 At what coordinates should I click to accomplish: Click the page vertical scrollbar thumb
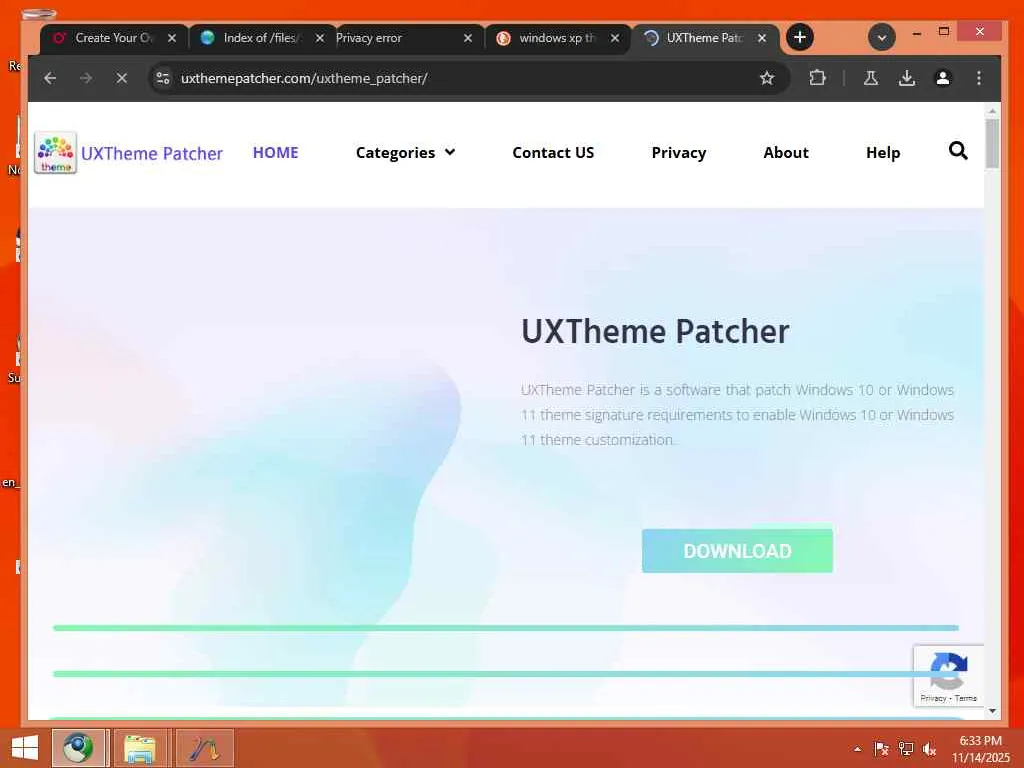tap(992, 142)
